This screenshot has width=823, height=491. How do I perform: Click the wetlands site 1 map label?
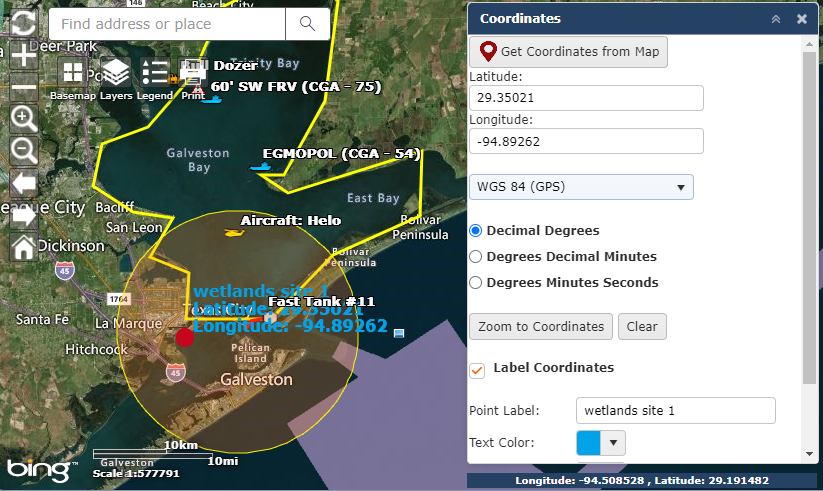pos(261,291)
